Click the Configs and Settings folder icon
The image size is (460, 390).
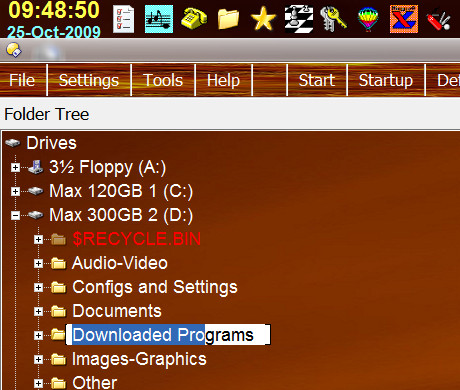59,287
